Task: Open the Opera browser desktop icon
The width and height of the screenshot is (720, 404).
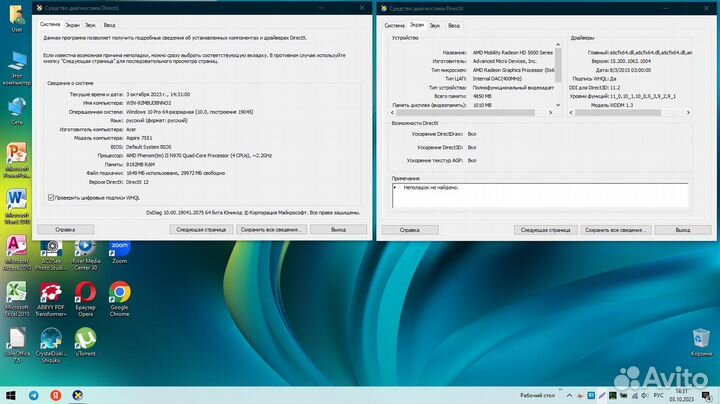Action: click(85, 294)
